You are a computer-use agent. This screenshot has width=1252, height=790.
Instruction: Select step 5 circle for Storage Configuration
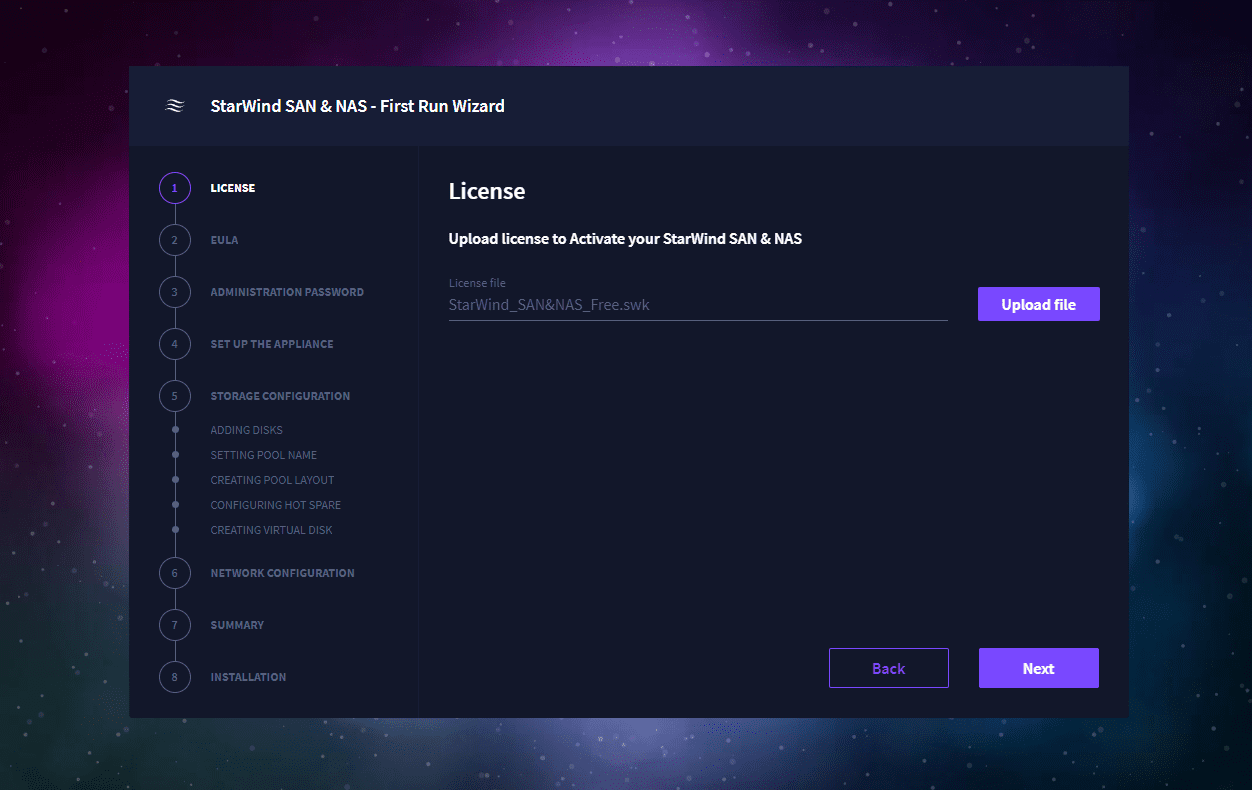pyautogui.click(x=174, y=396)
